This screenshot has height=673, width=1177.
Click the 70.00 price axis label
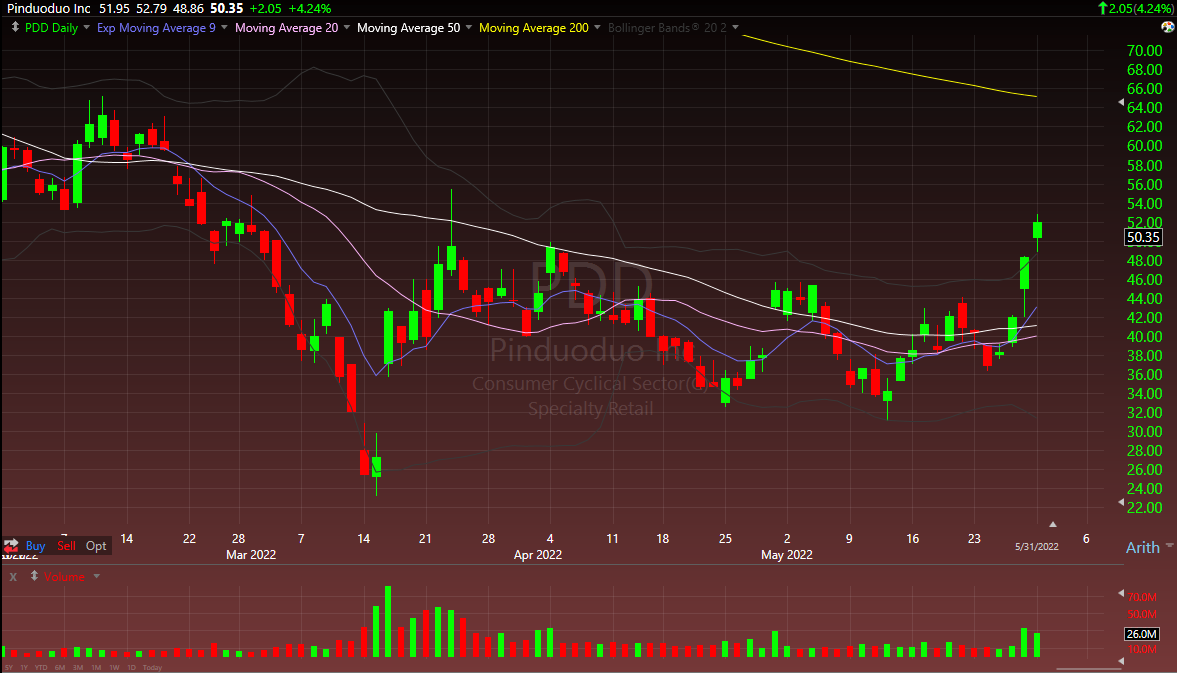pyautogui.click(x=1145, y=50)
